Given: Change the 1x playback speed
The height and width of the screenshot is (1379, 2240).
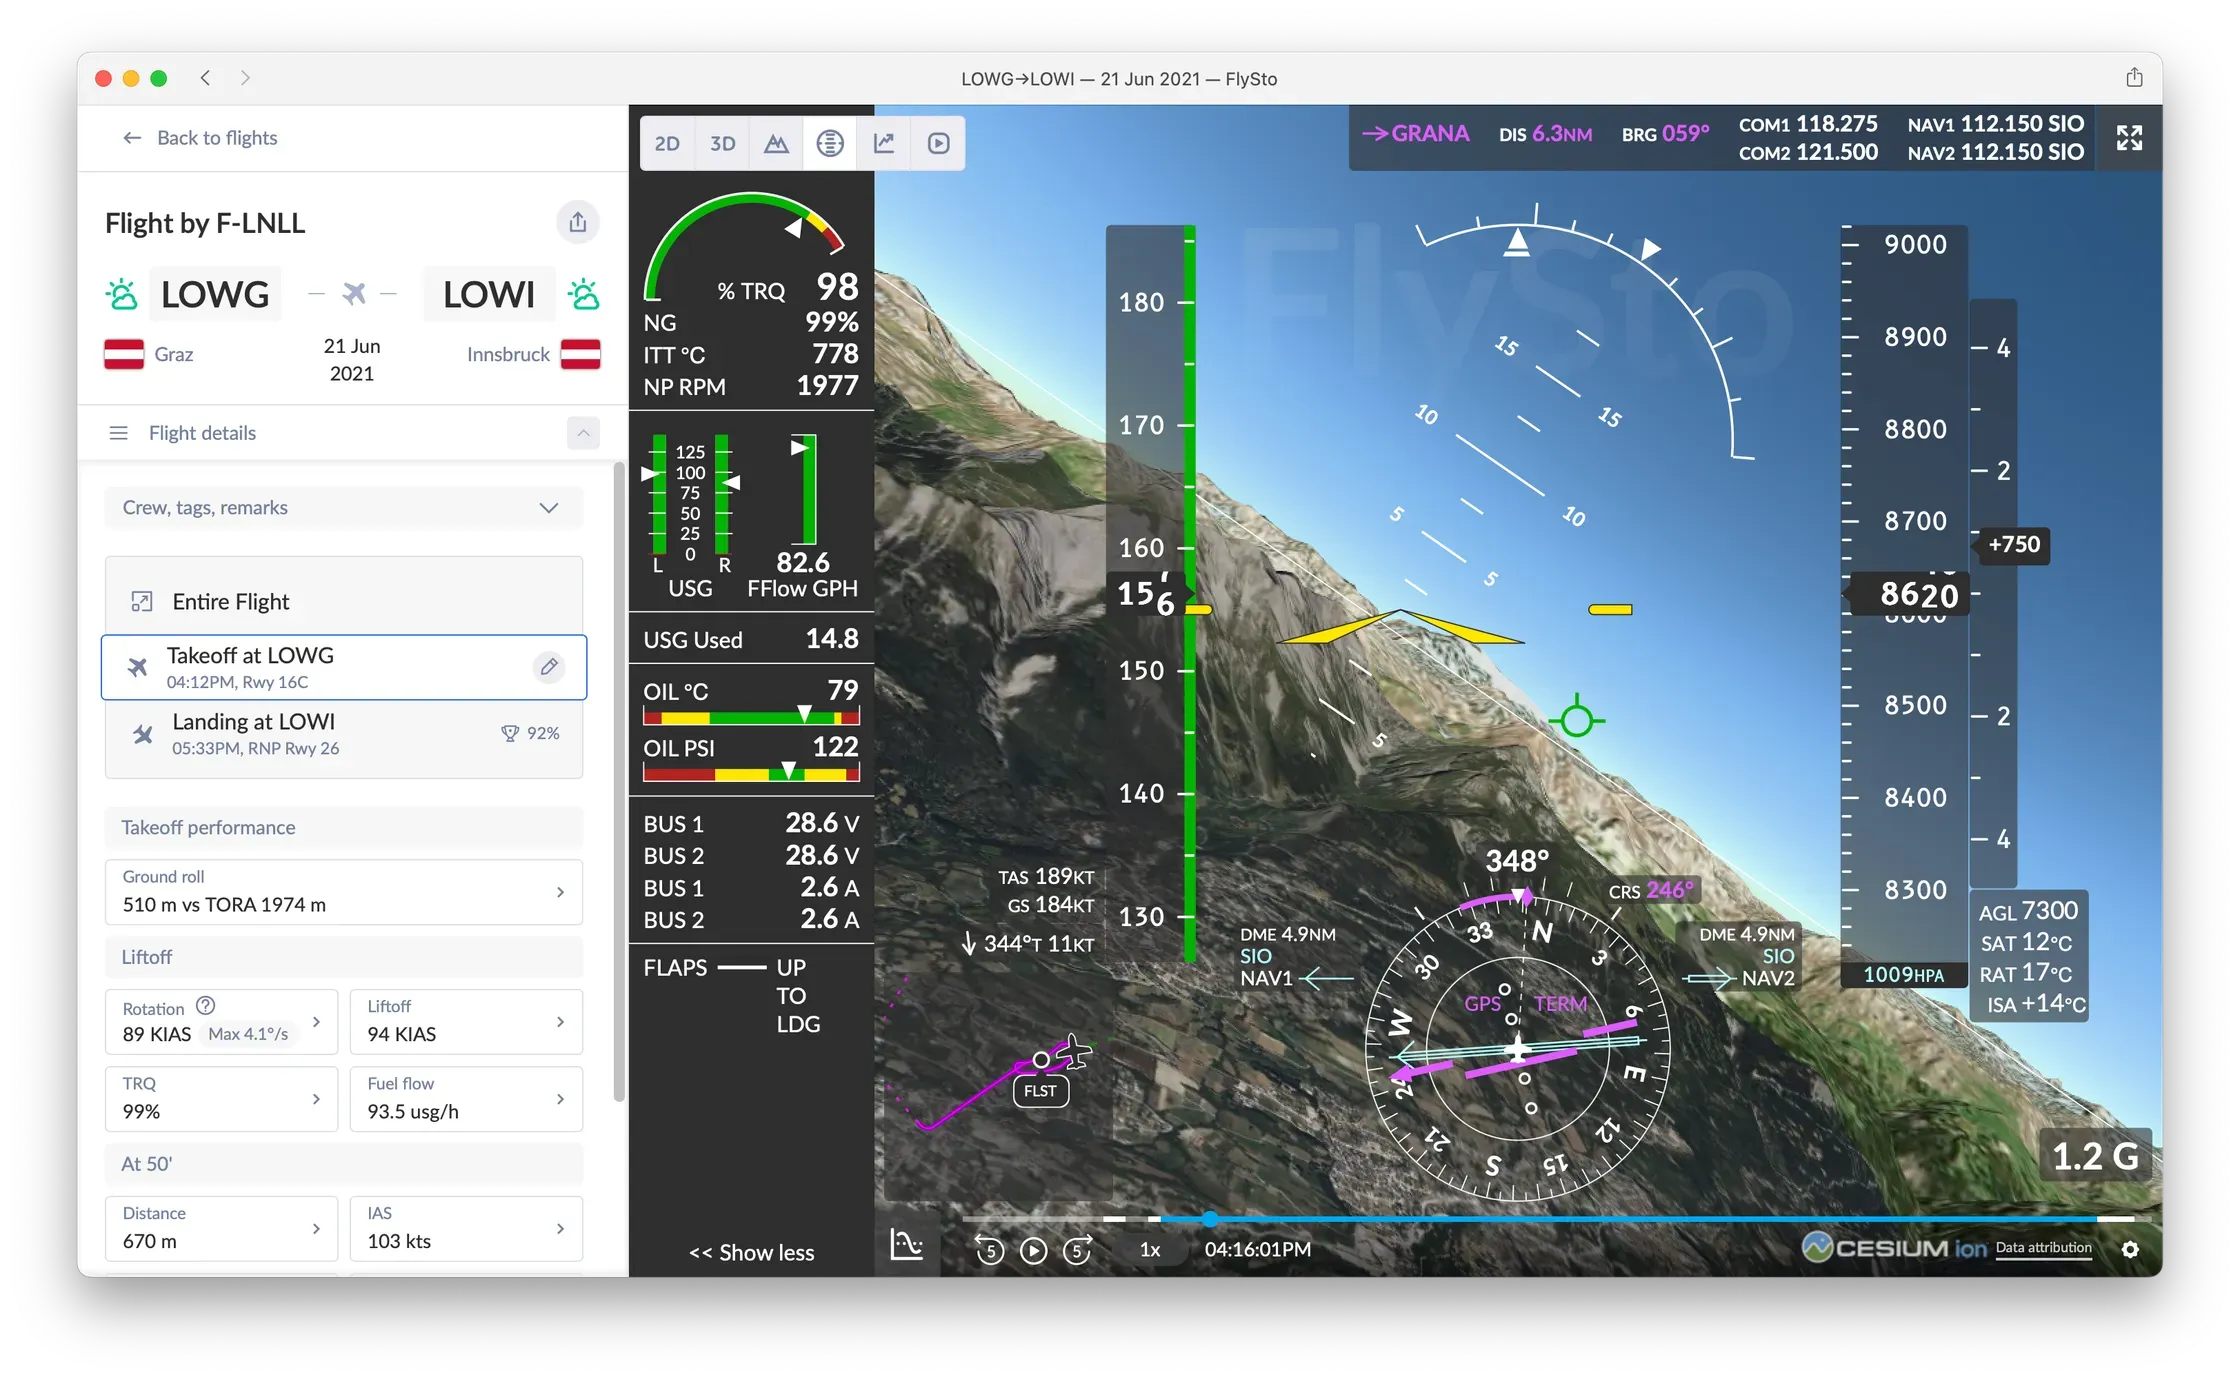Looking at the screenshot, I should coord(1150,1250).
